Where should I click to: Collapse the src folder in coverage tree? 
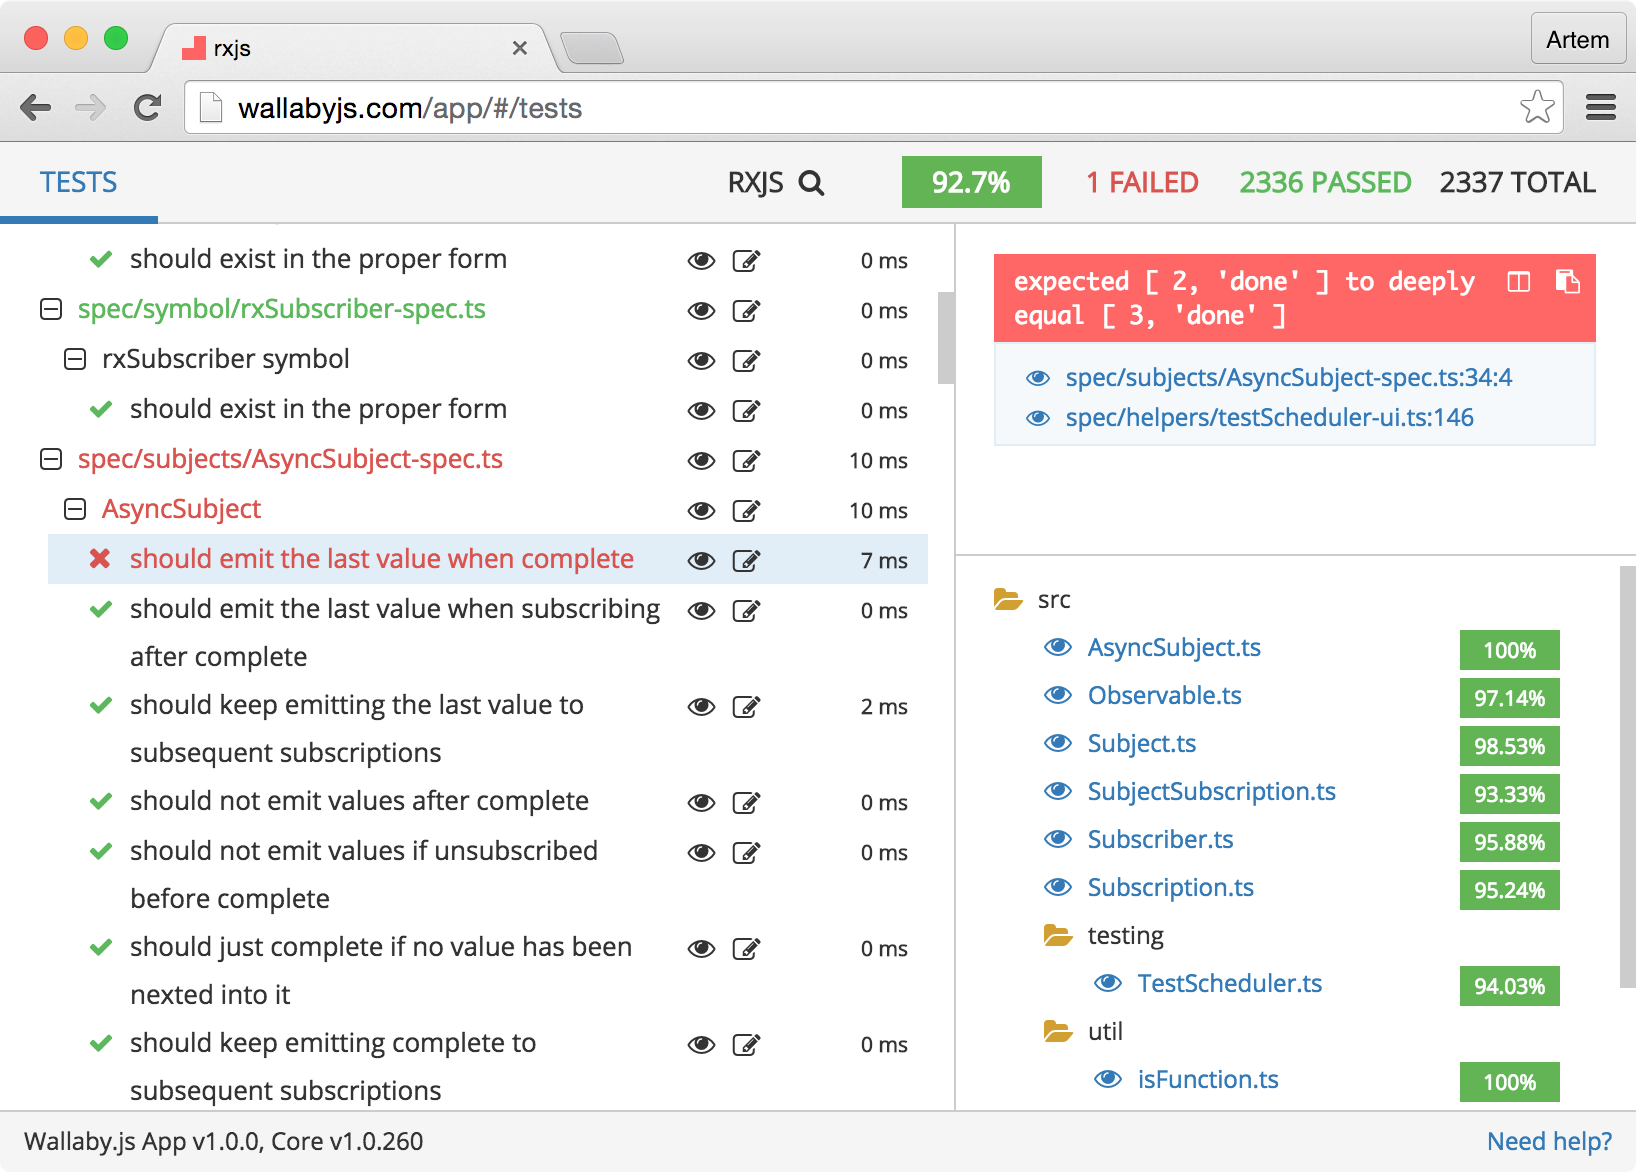click(x=1008, y=599)
